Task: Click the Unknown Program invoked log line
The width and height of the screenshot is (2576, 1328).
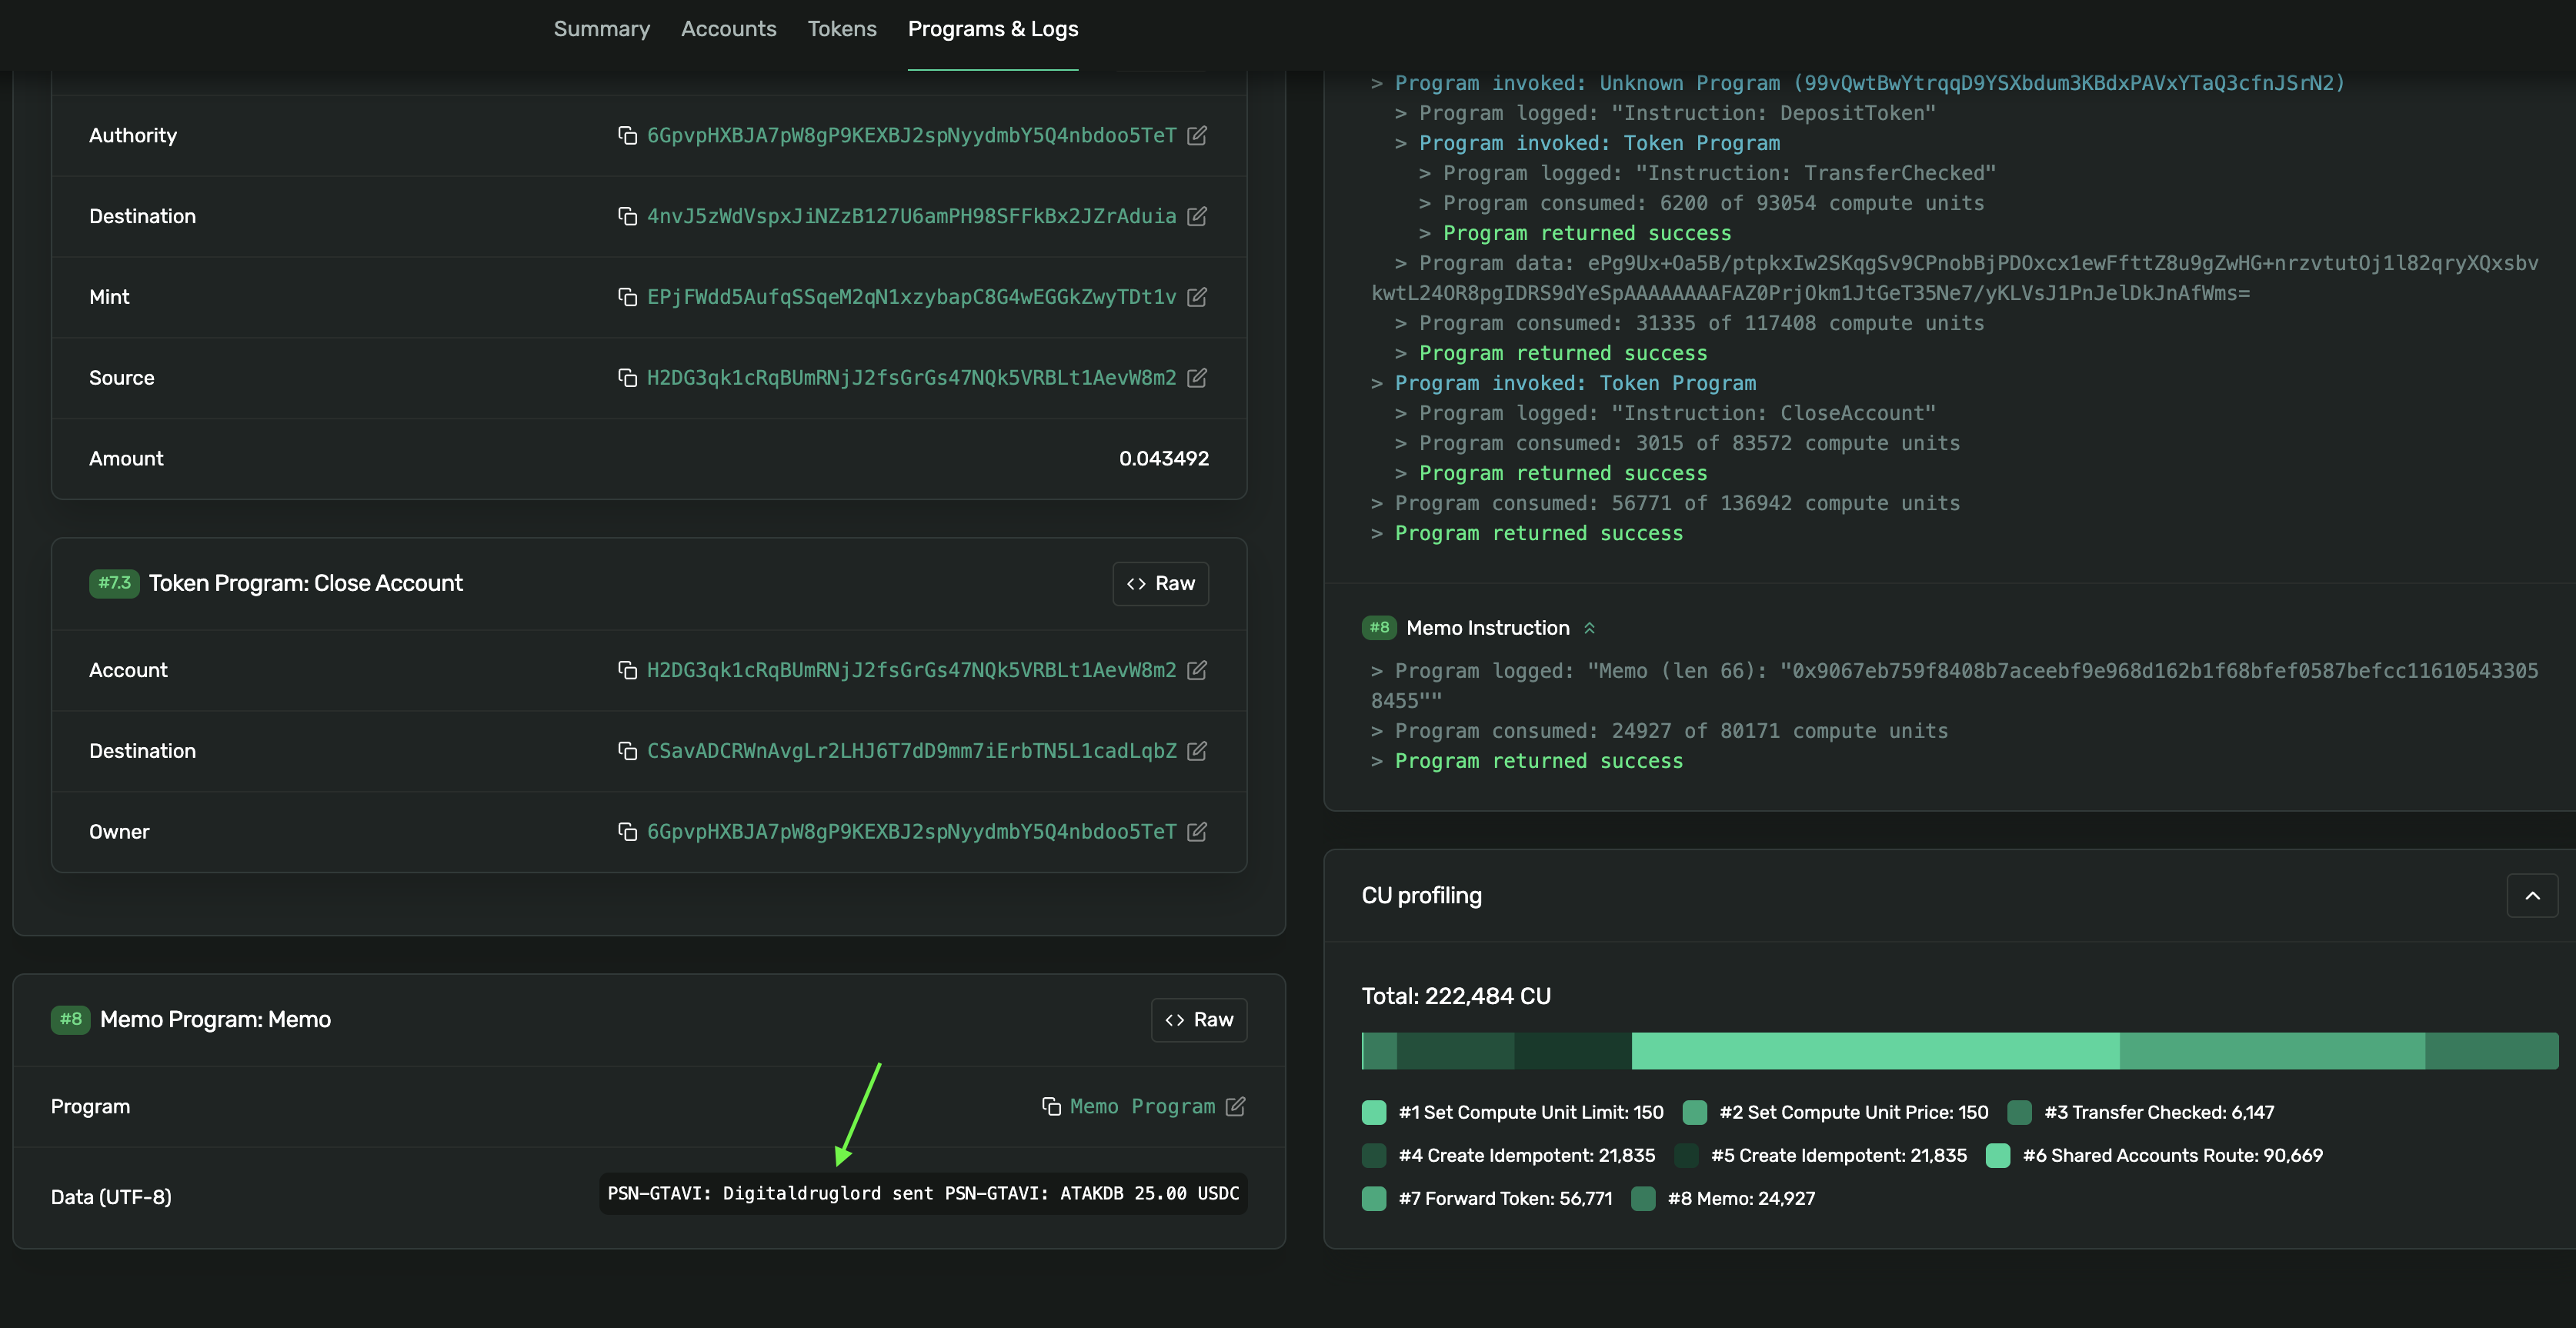Action: (1870, 83)
